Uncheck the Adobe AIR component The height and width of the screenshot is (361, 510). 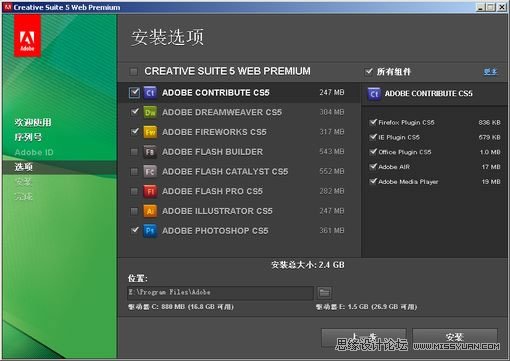coord(373,167)
